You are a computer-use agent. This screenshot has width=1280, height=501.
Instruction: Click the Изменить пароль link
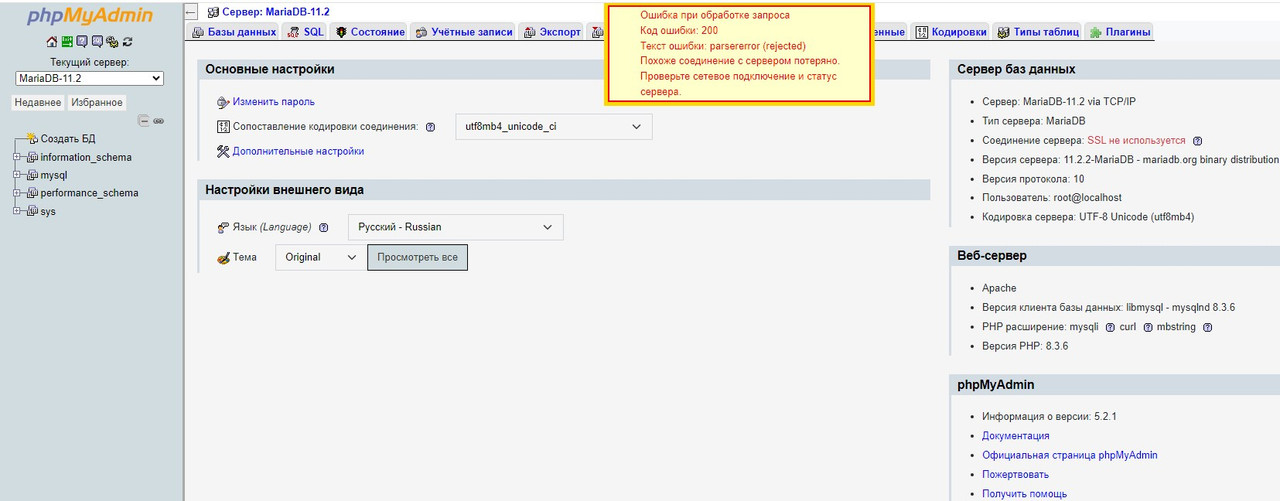click(273, 102)
